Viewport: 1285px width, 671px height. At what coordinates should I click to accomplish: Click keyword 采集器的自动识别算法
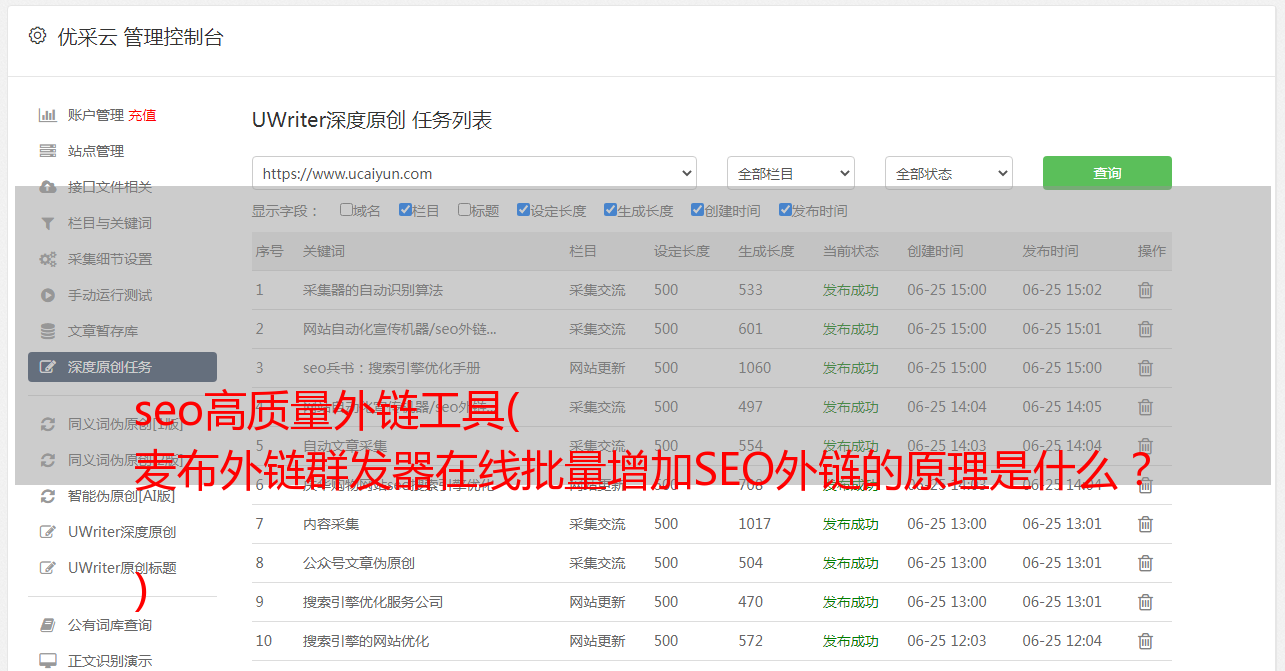point(373,290)
